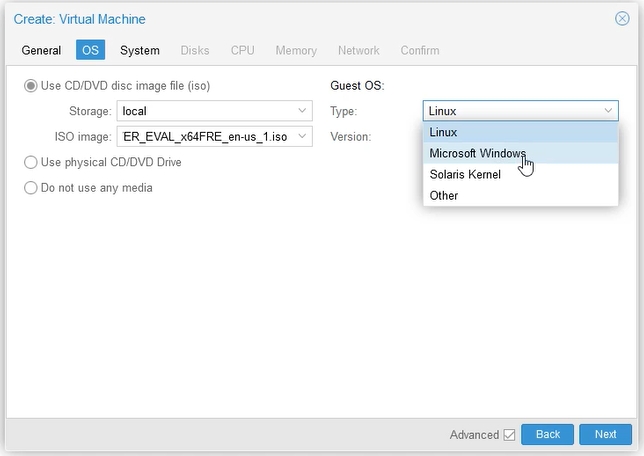Close the Create Virtual Machine dialog
This screenshot has height=456, width=644.
[x=622, y=19]
